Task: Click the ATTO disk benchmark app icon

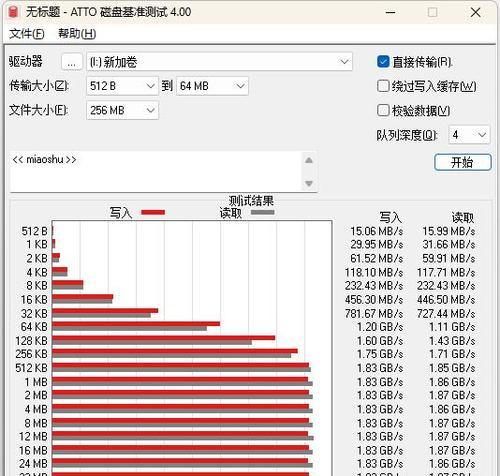Action: (13, 12)
